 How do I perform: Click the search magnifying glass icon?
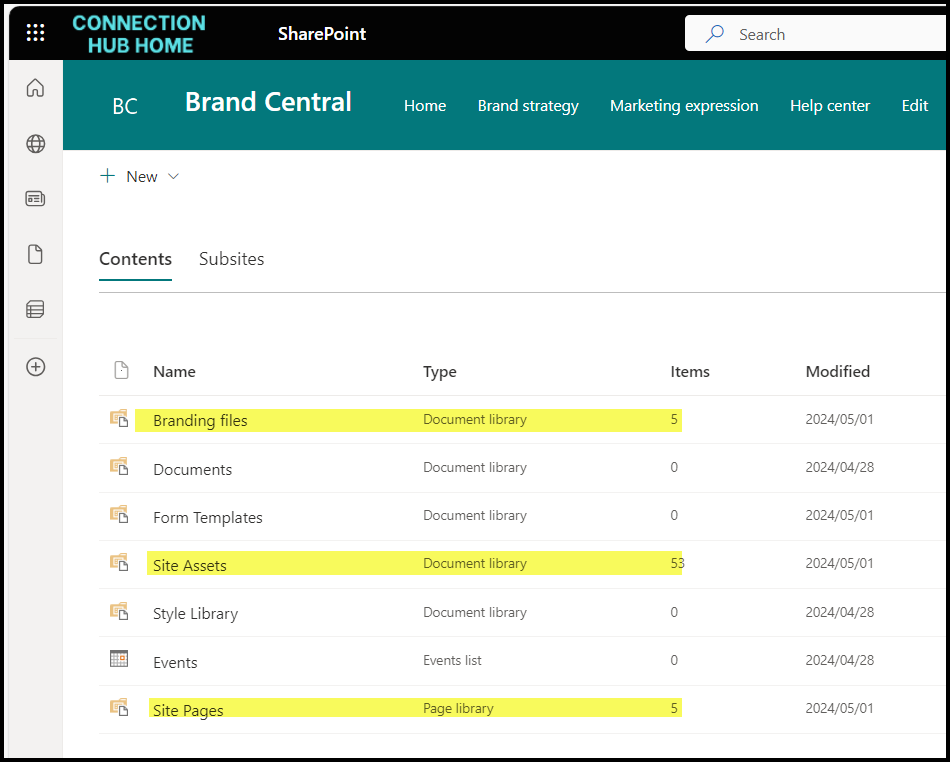713,33
